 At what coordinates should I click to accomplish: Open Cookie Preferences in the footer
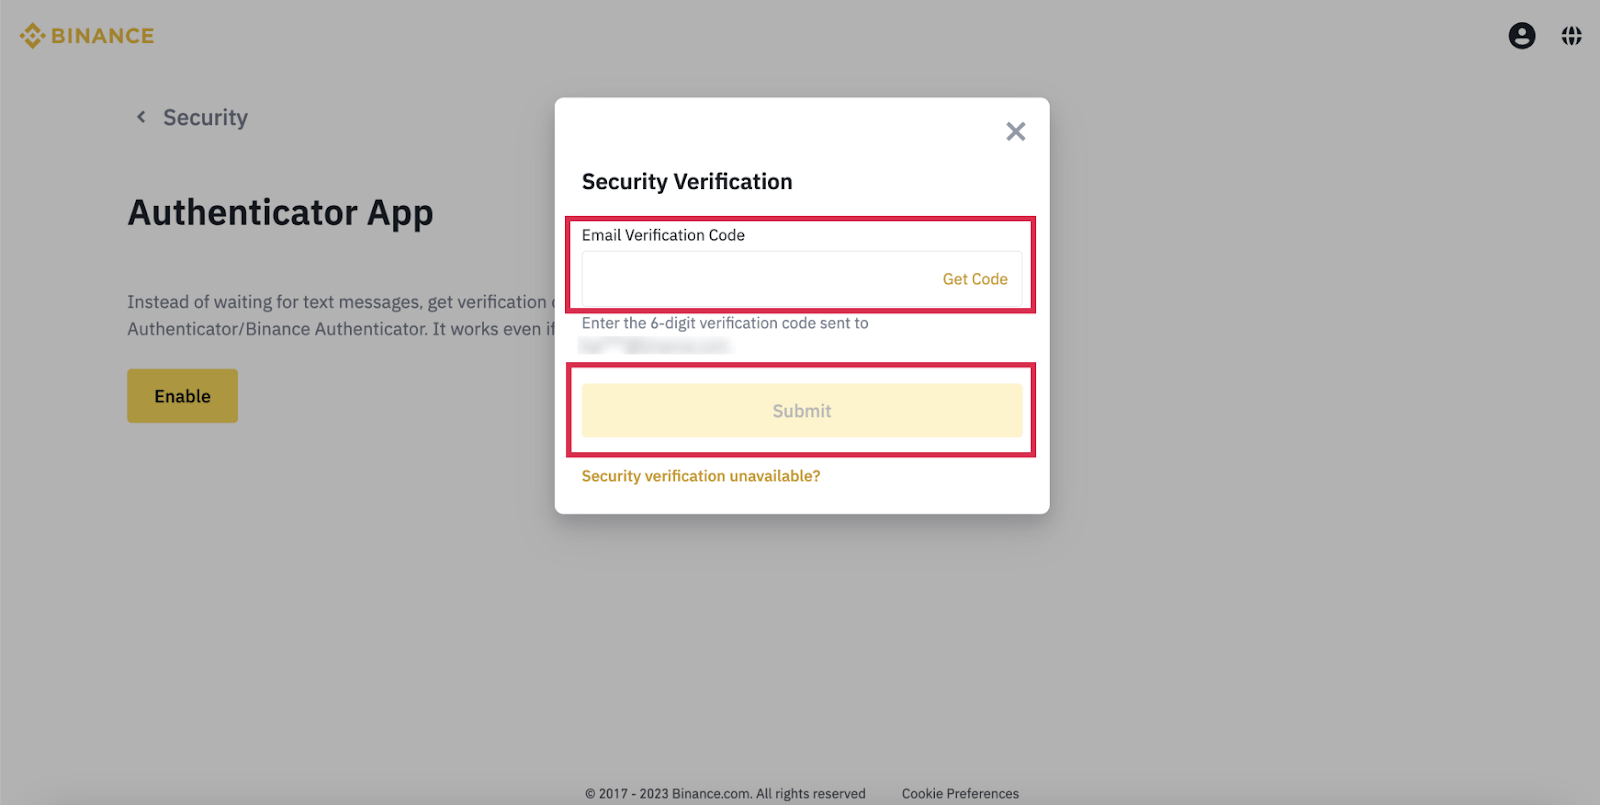[960, 793]
